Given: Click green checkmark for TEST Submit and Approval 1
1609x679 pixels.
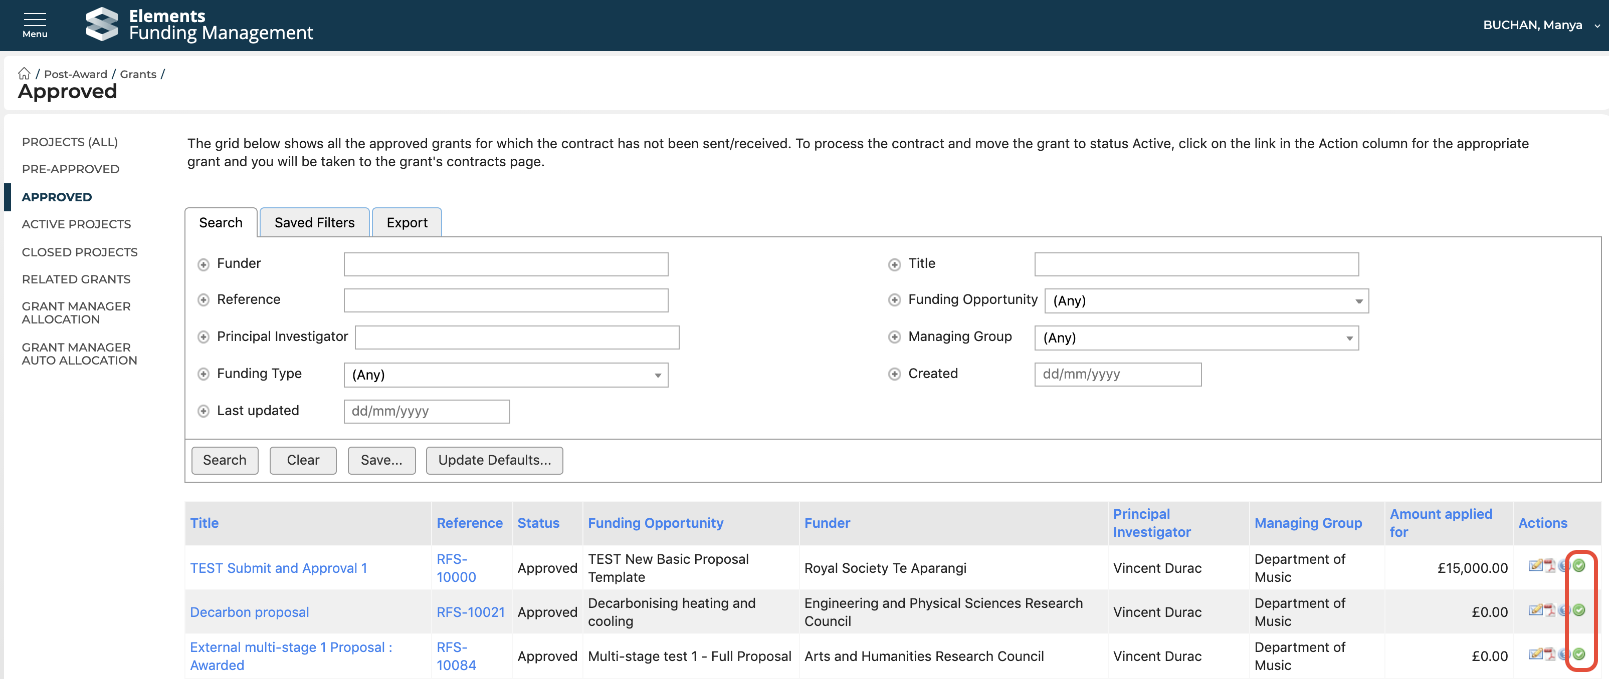Looking at the screenshot, I should coord(1579,566).
